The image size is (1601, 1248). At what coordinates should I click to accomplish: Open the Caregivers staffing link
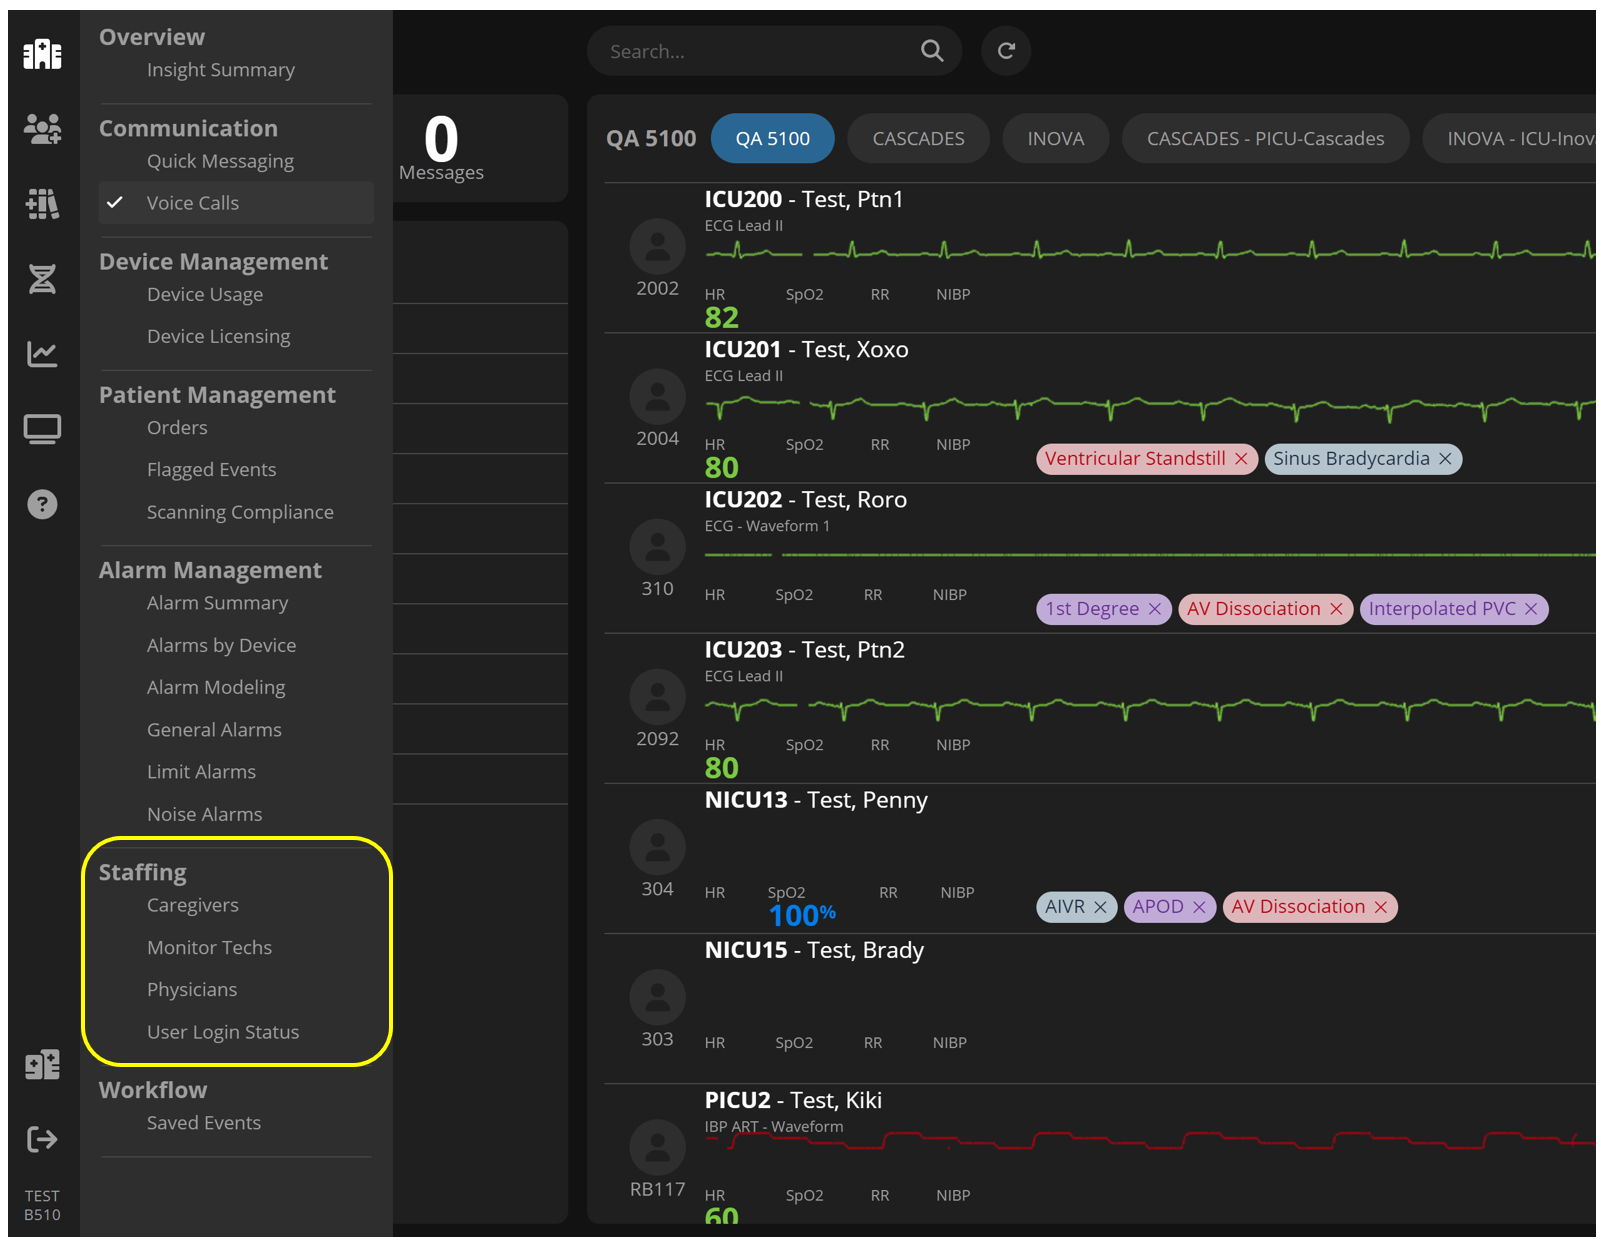(193, 905)
